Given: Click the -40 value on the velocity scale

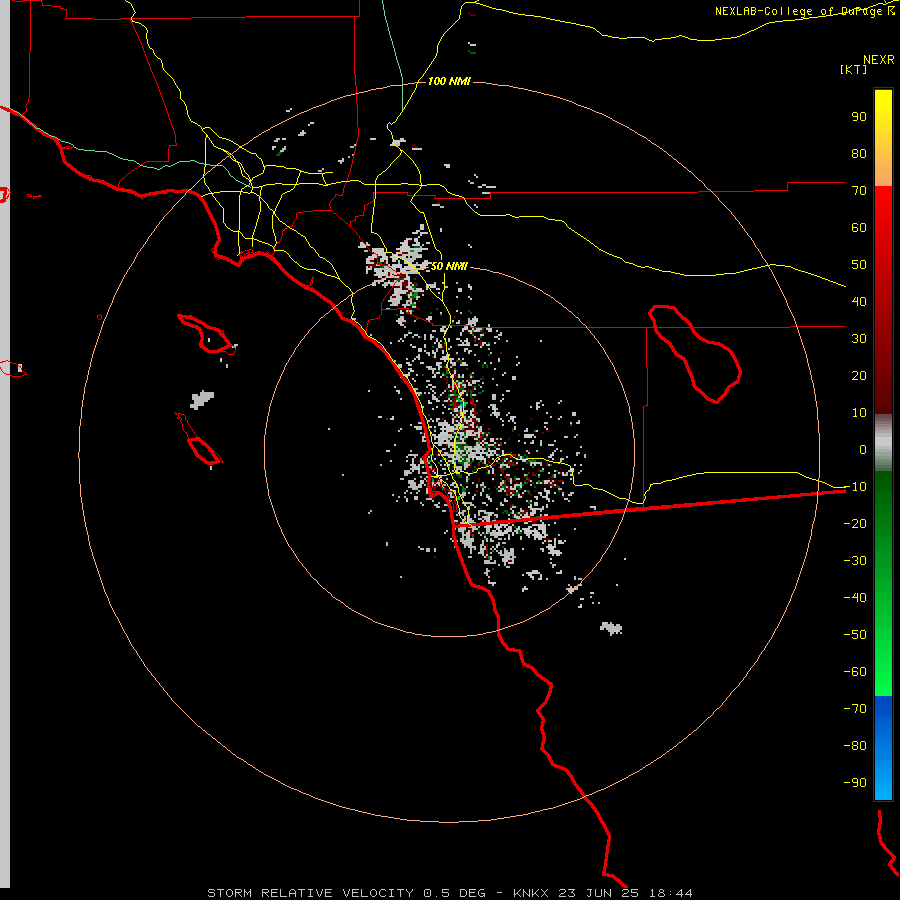Looking at the screenshot, I should coord(855,598).
